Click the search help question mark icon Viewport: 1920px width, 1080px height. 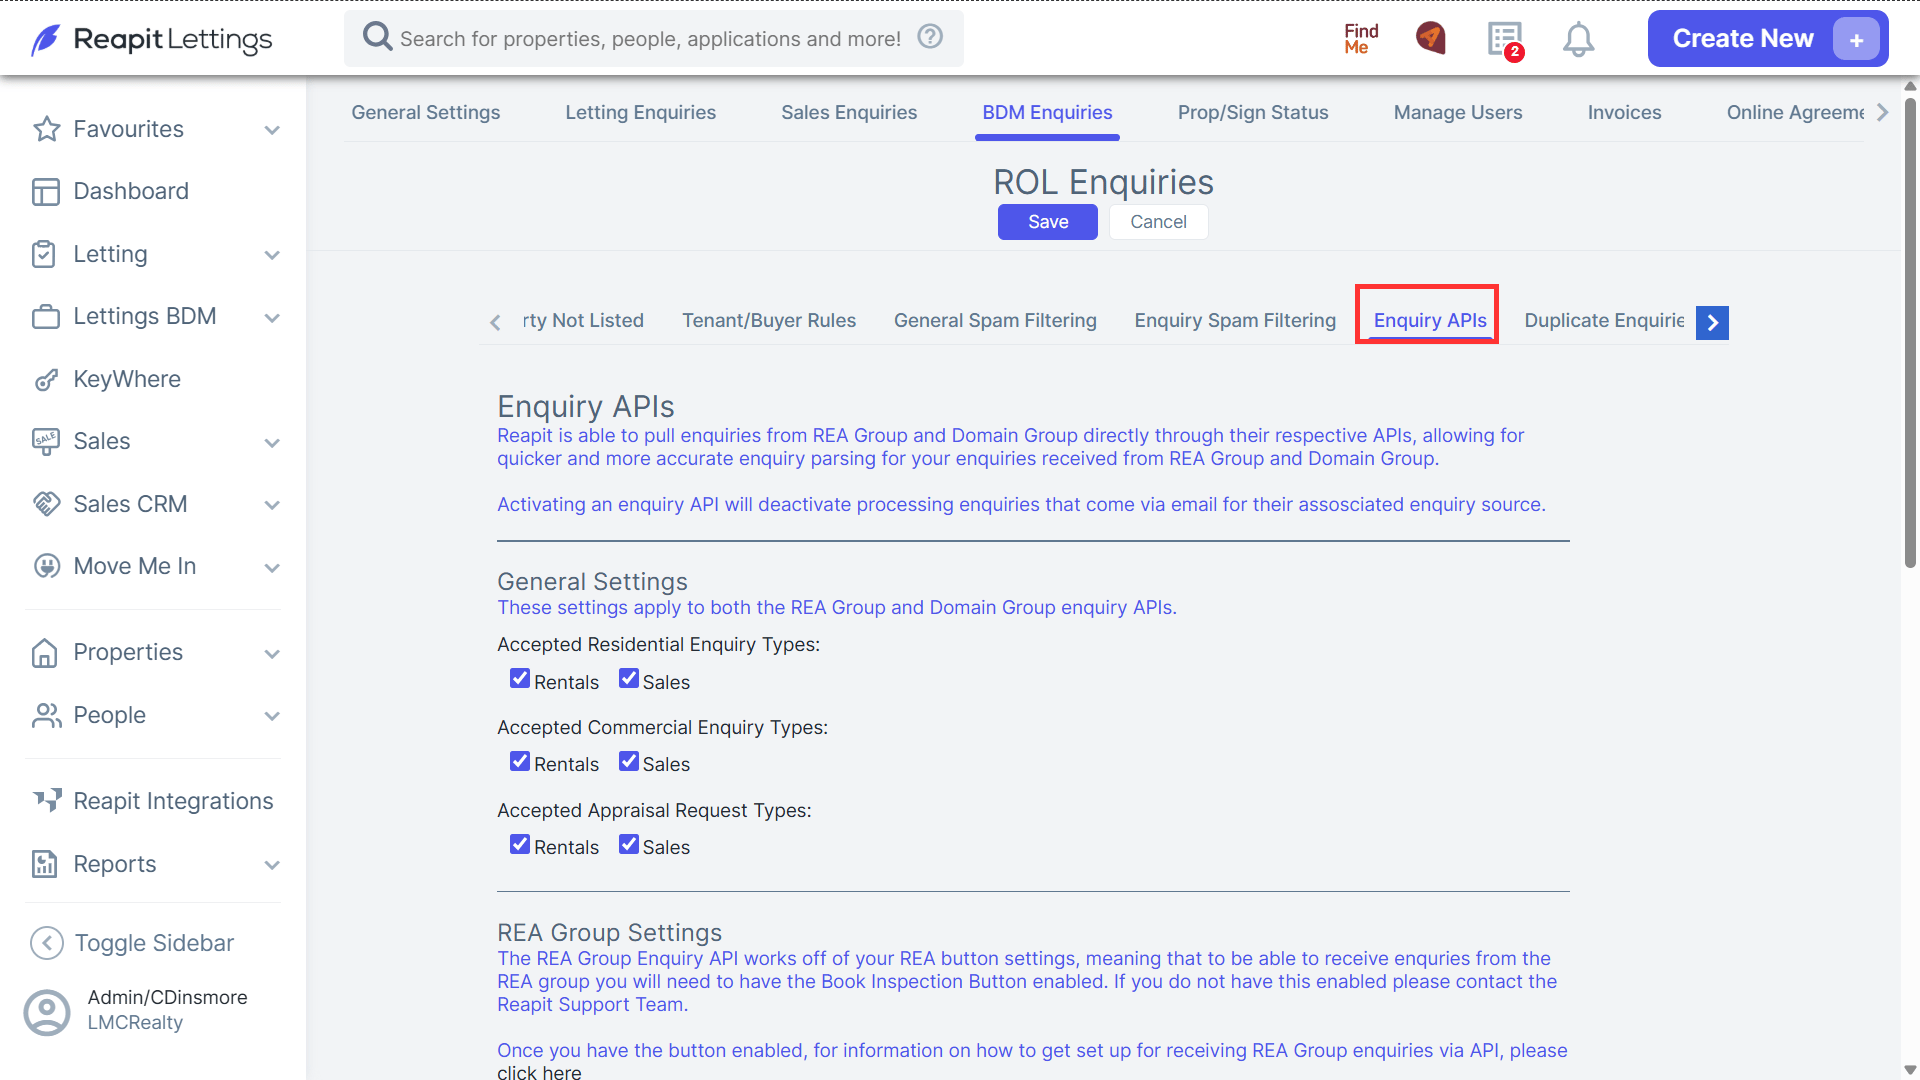point(930,37)
